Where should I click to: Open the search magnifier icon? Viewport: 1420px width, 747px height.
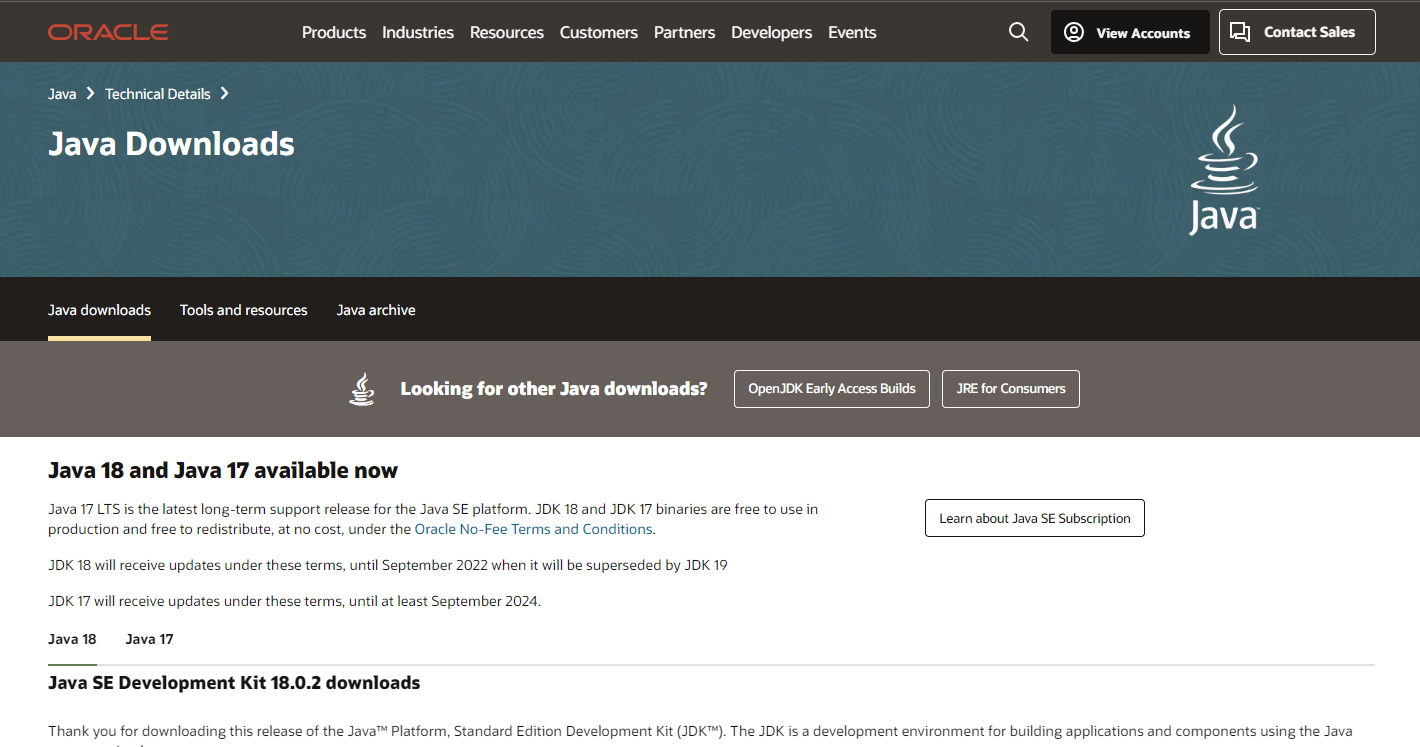(x=1018, y=32)
